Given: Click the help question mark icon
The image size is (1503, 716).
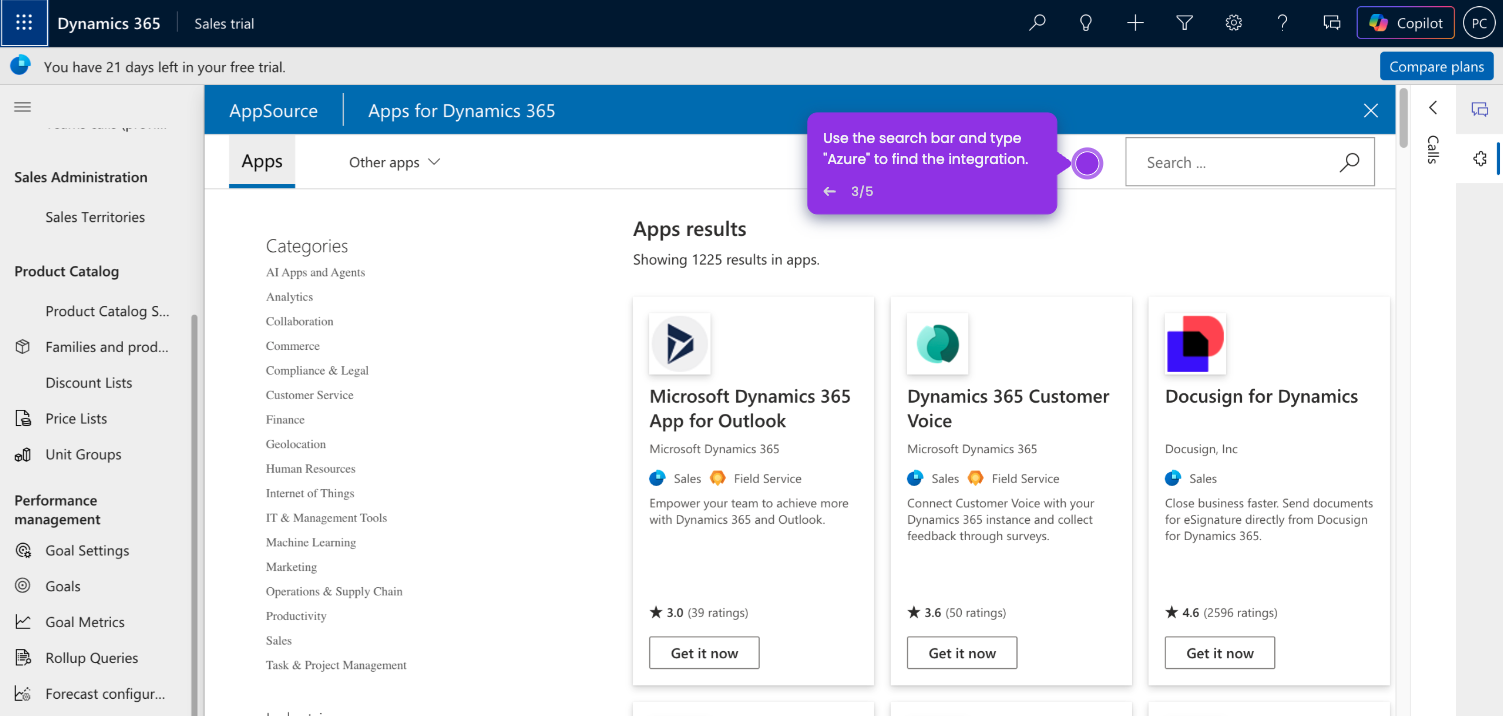Looking at the screenshot, I should pyautogui.click(x=1283, y=23).
